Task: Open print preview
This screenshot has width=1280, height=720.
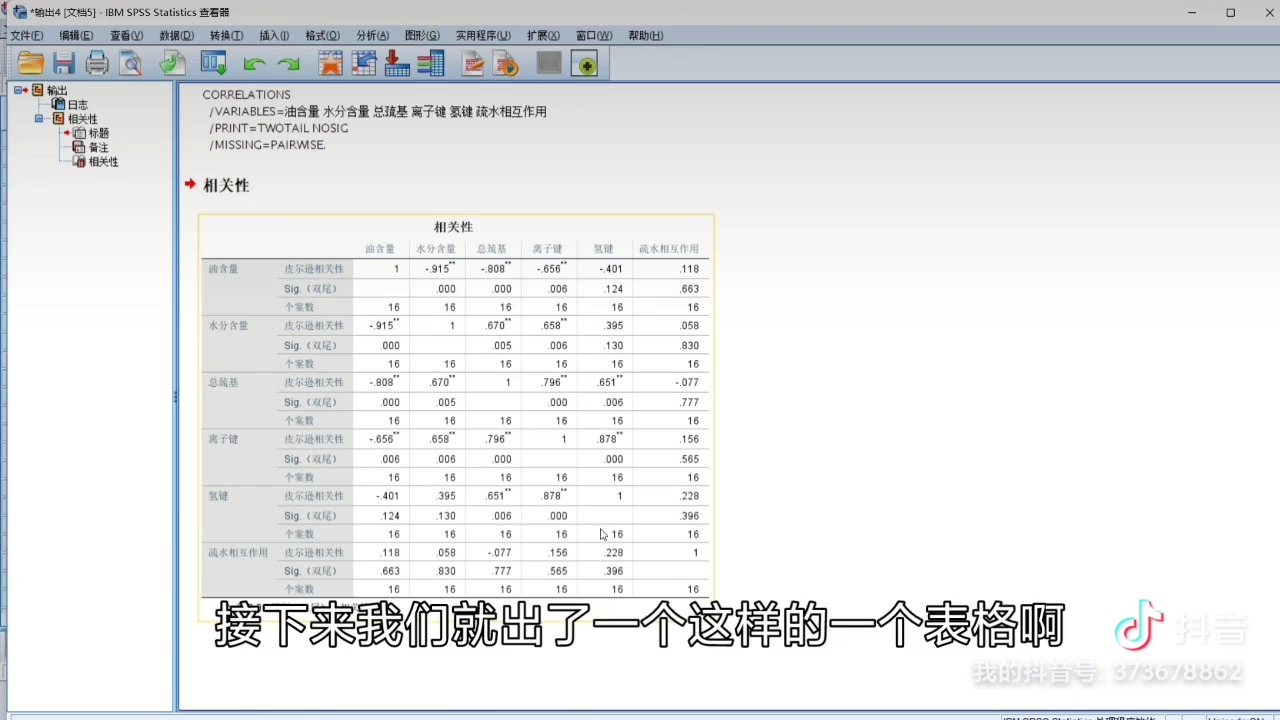Action: pos(131,64)
